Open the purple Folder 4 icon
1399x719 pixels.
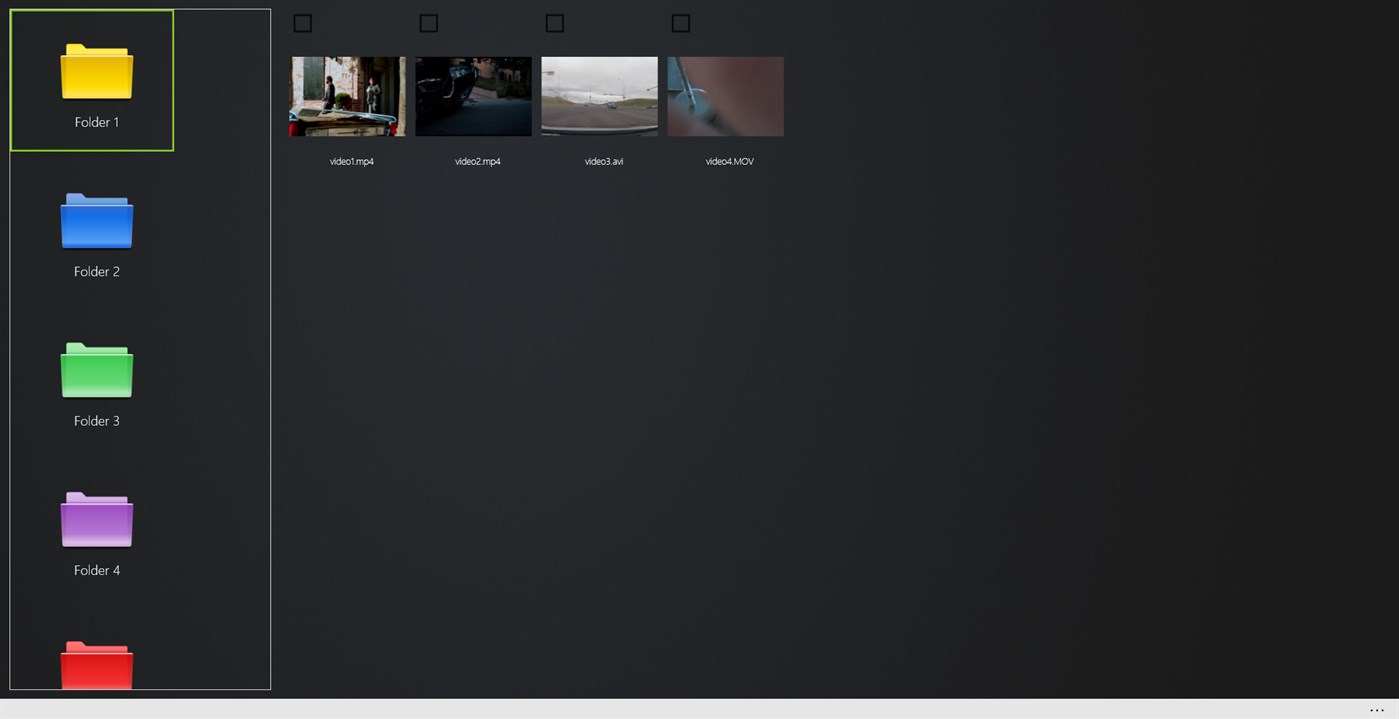coord(96,520)
